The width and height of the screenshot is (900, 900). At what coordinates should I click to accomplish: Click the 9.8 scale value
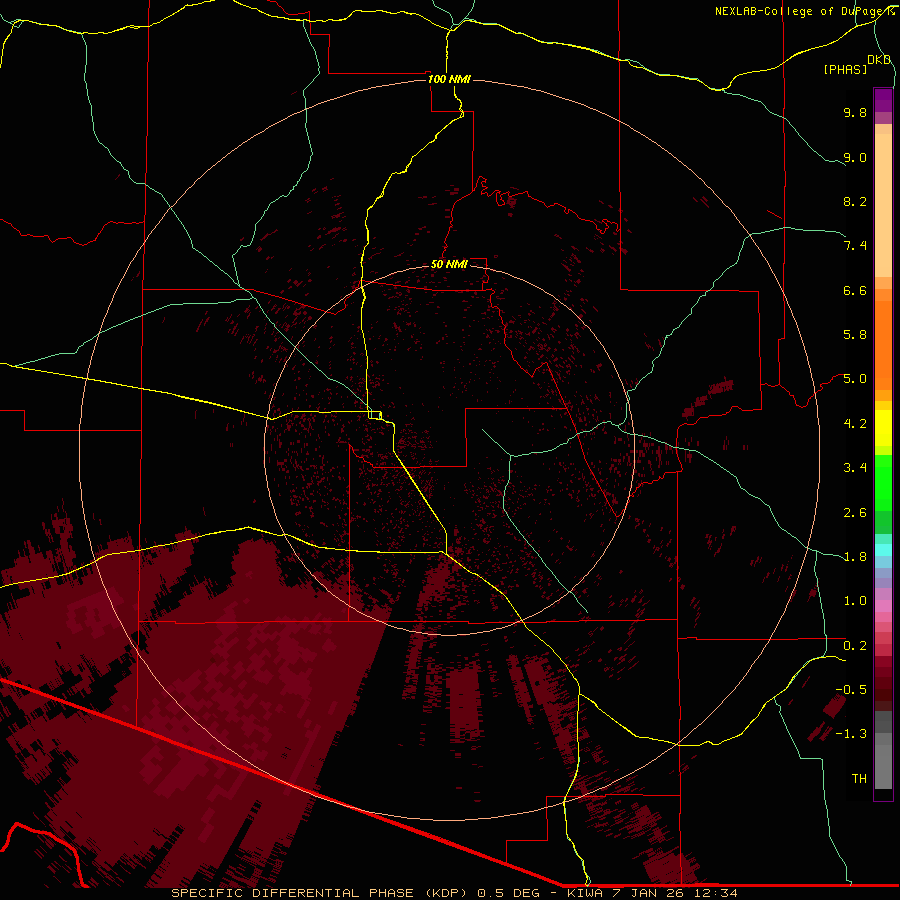[x=855, y=112]
